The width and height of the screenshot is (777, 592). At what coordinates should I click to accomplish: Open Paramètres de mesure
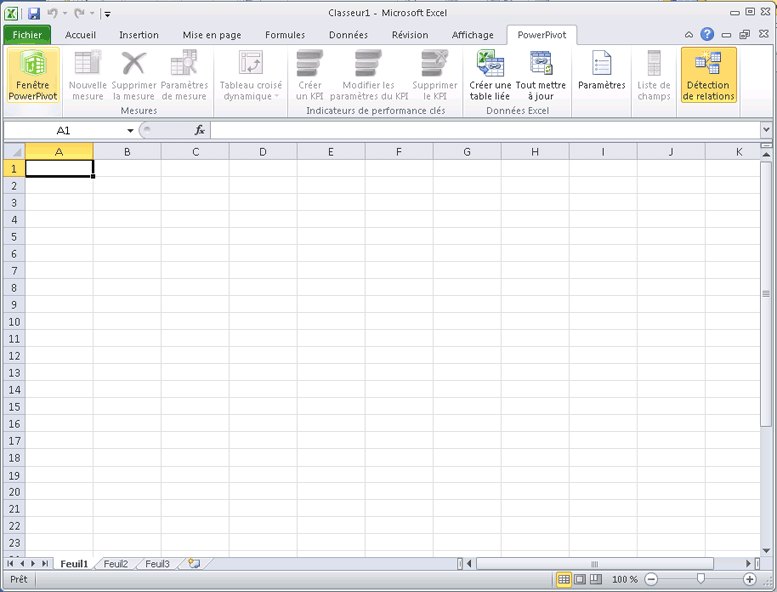click(184, 75)
